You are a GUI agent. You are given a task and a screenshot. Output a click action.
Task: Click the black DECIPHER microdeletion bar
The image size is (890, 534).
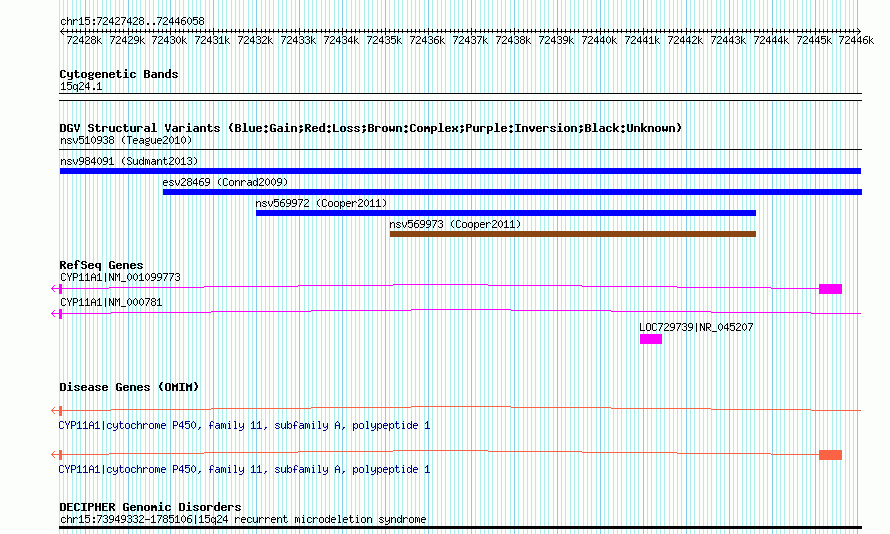click(x=460, y=528)
